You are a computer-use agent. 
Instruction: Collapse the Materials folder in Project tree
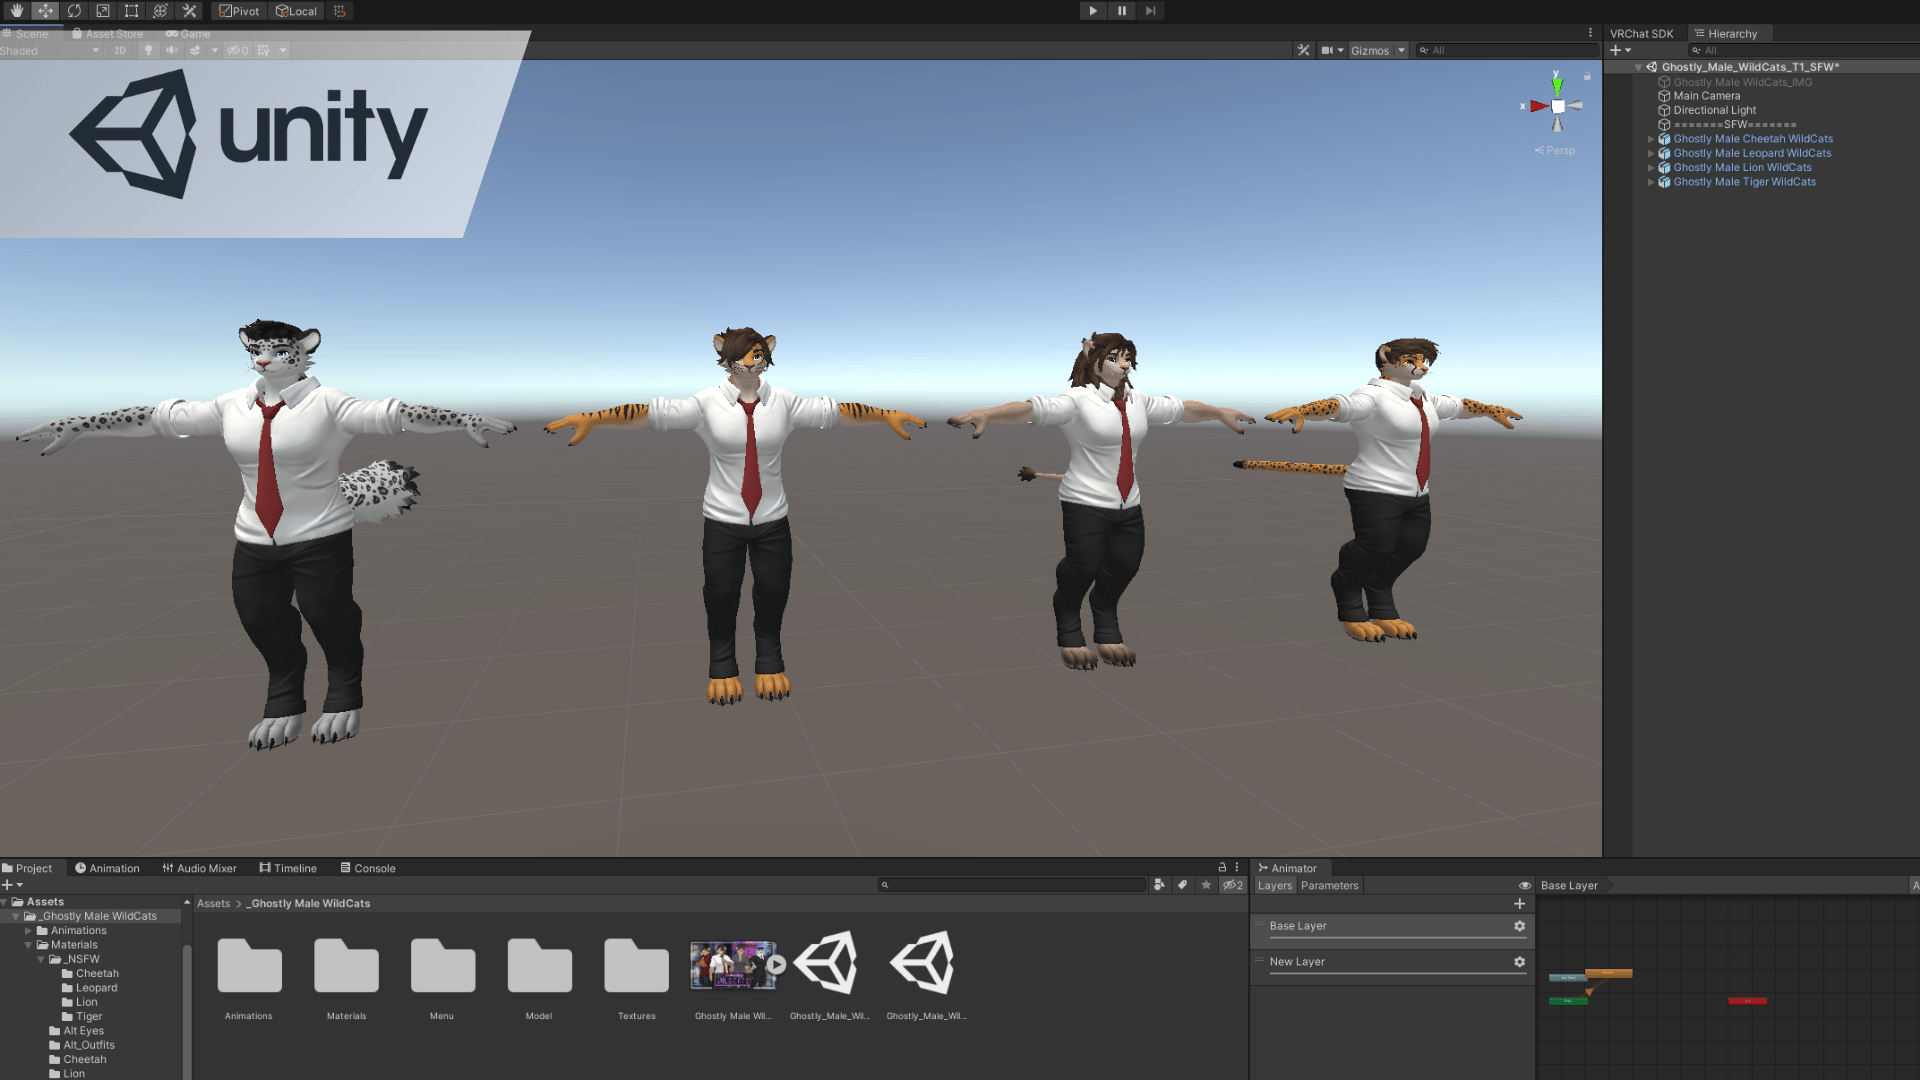29,945
